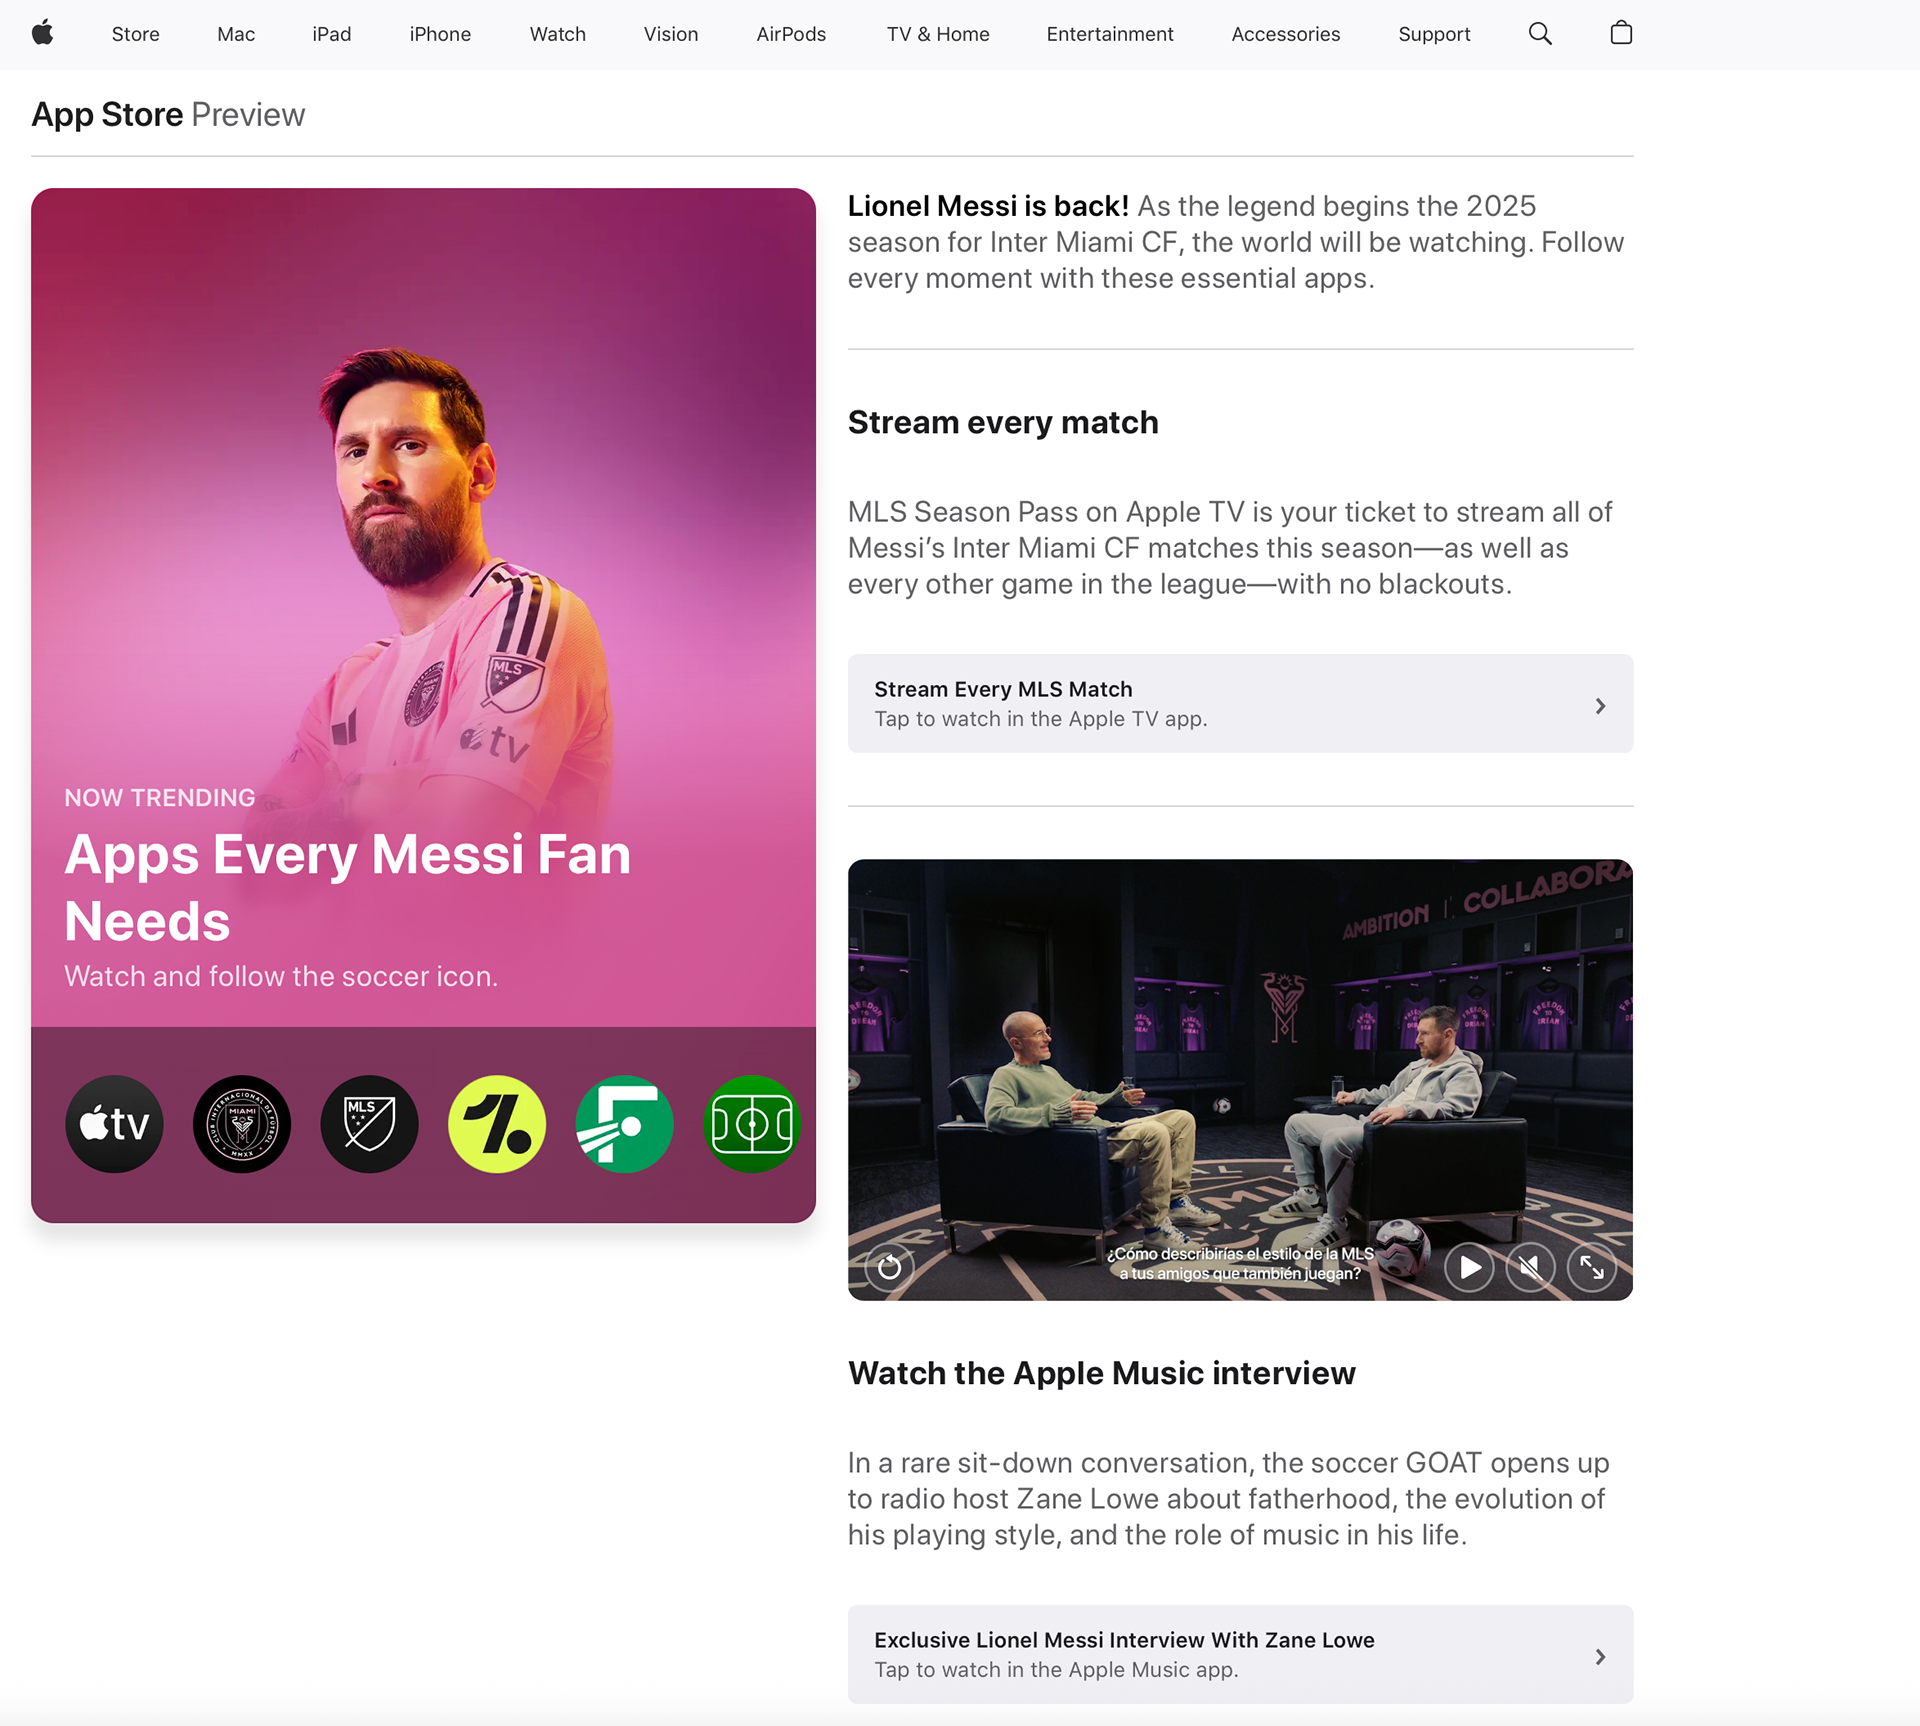
Task: Expand the video to fullscreen
Action: (1592, 1268)
